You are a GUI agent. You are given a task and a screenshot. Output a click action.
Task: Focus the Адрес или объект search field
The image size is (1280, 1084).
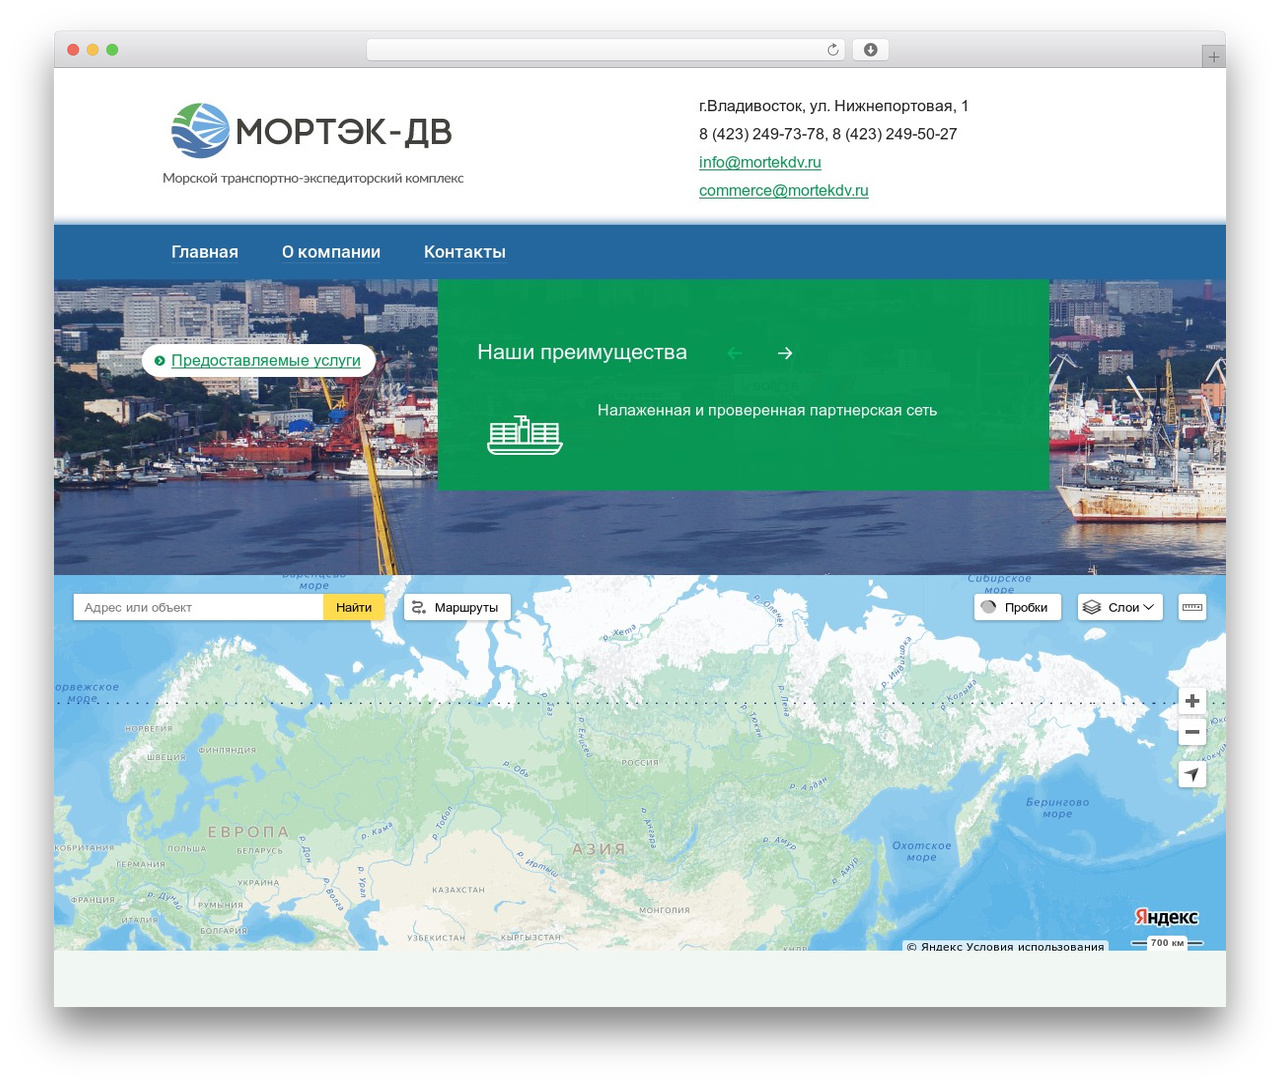[x=198, y=607]
